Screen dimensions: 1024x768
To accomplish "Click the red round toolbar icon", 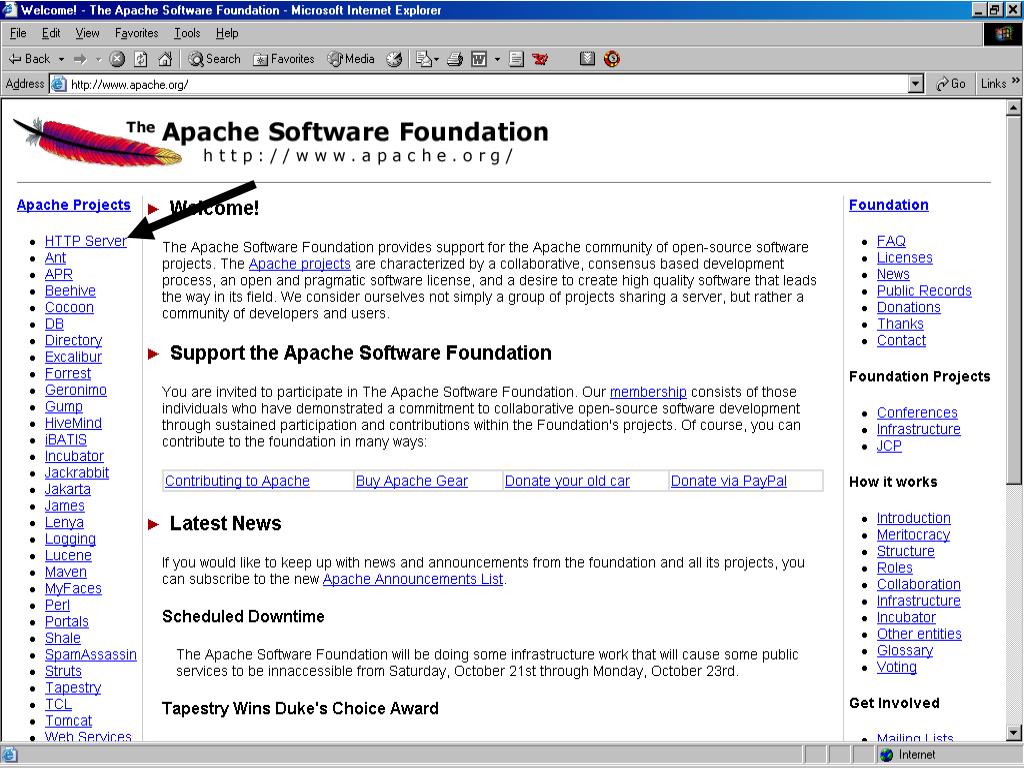I will (x=612, y=59).
